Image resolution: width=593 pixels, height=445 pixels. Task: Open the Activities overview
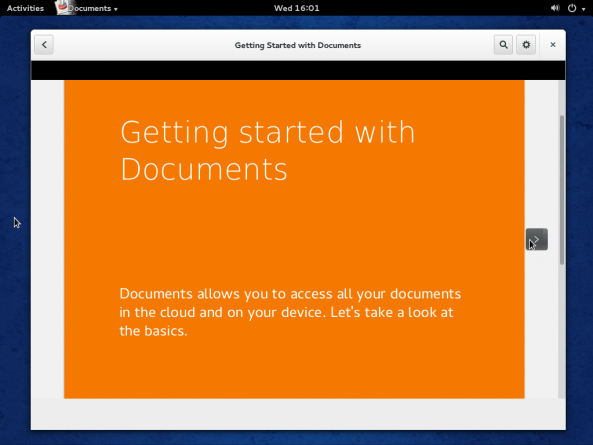25,8
